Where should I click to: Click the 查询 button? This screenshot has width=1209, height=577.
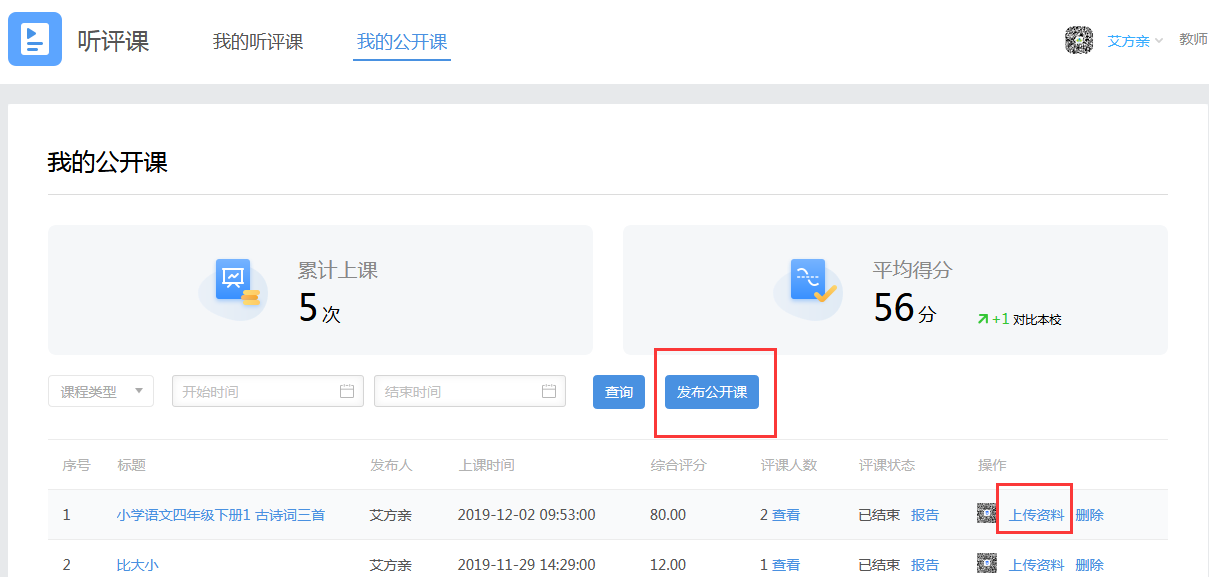[x=619, y=392]
